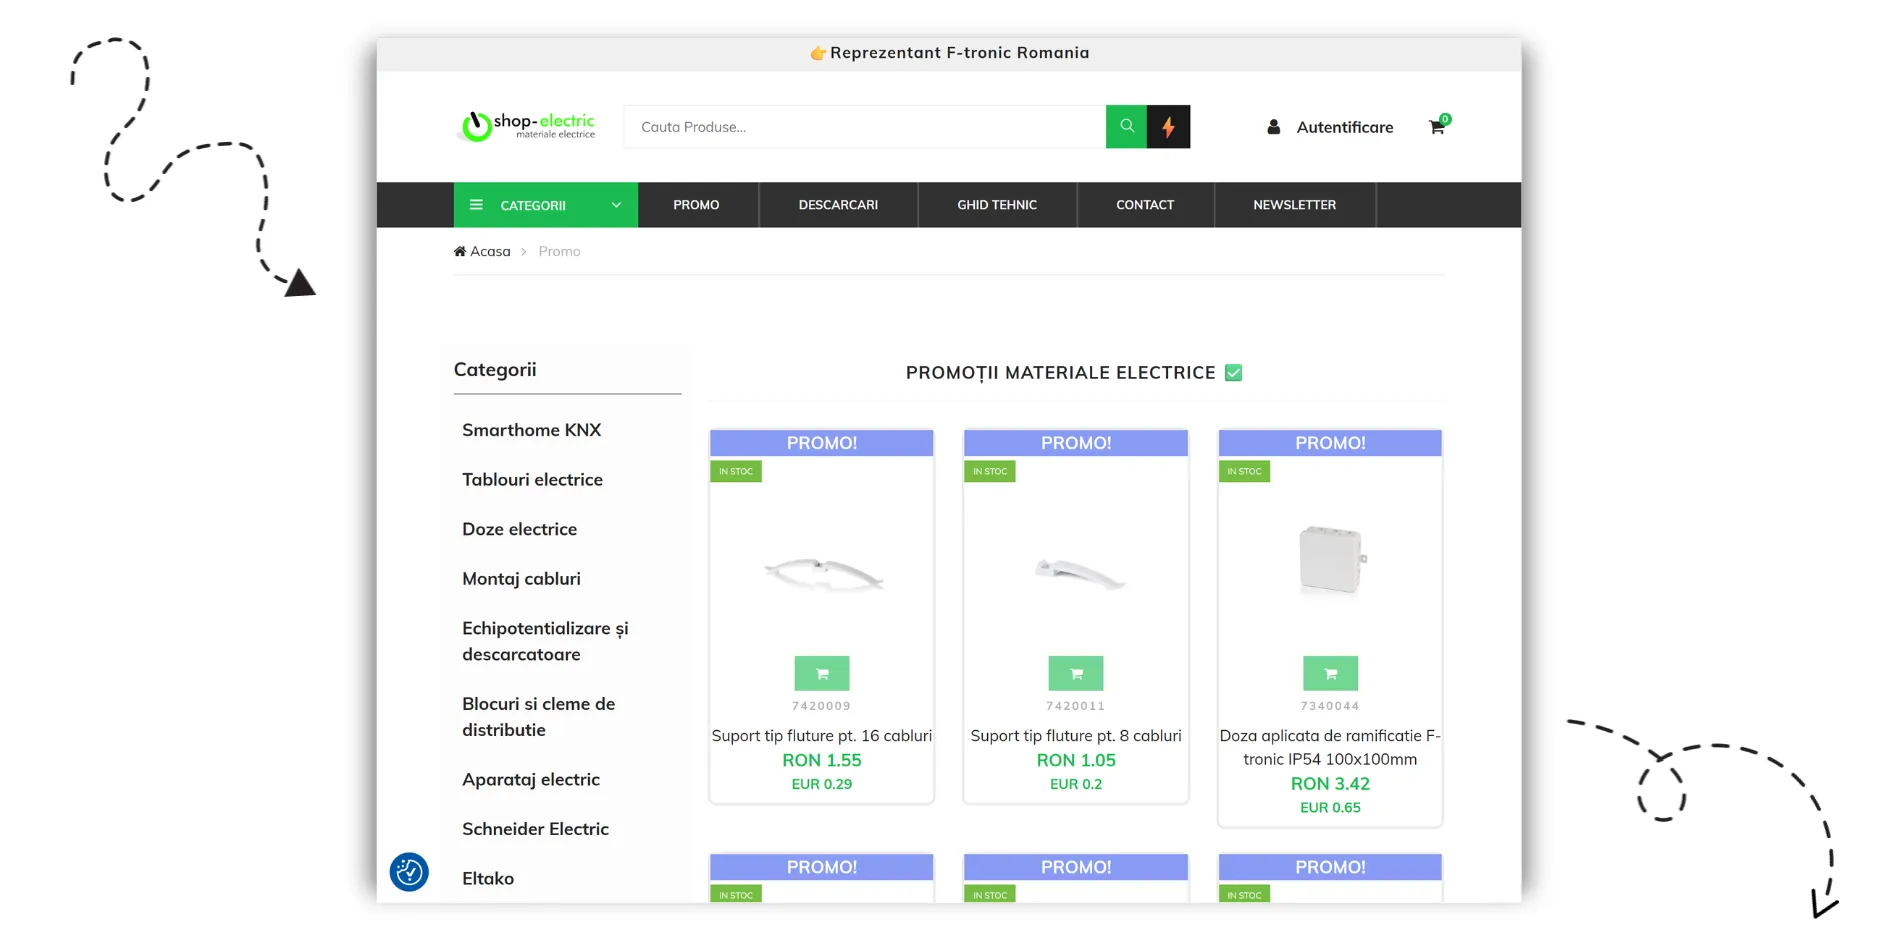Go to Acasa breadcrumb link
The width and height of the screenshot is (1897, 940).
coord(490,251)
